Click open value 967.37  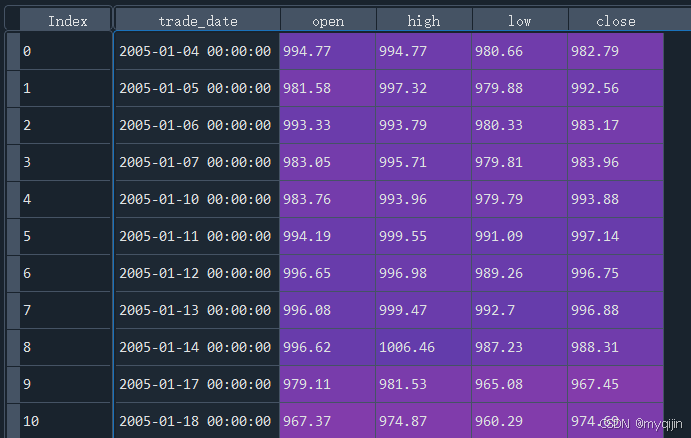[x=327, y=421]
